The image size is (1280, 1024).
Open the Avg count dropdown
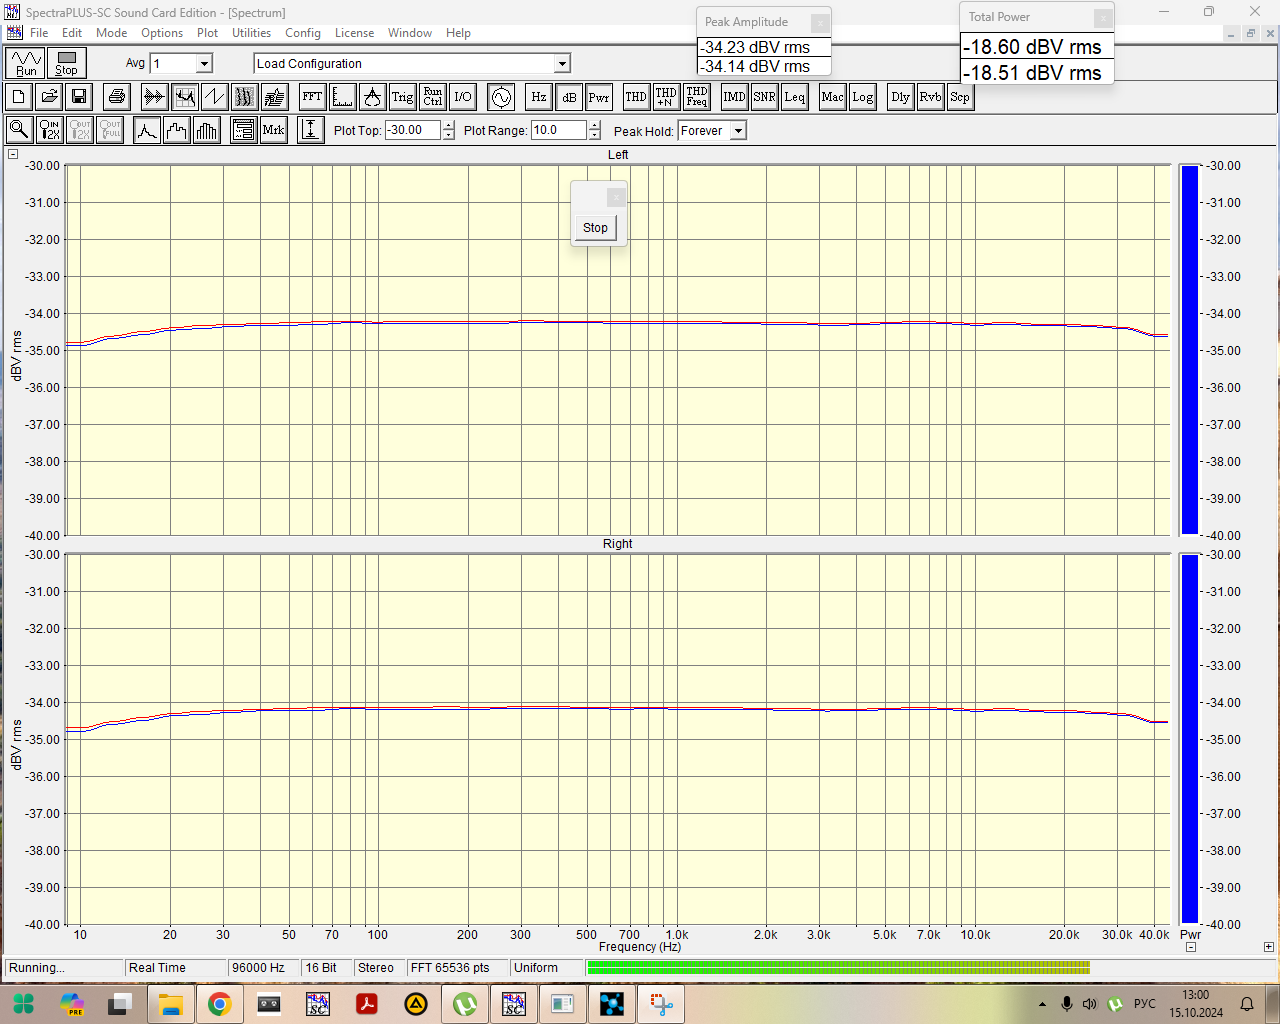[x=204, y=64]
